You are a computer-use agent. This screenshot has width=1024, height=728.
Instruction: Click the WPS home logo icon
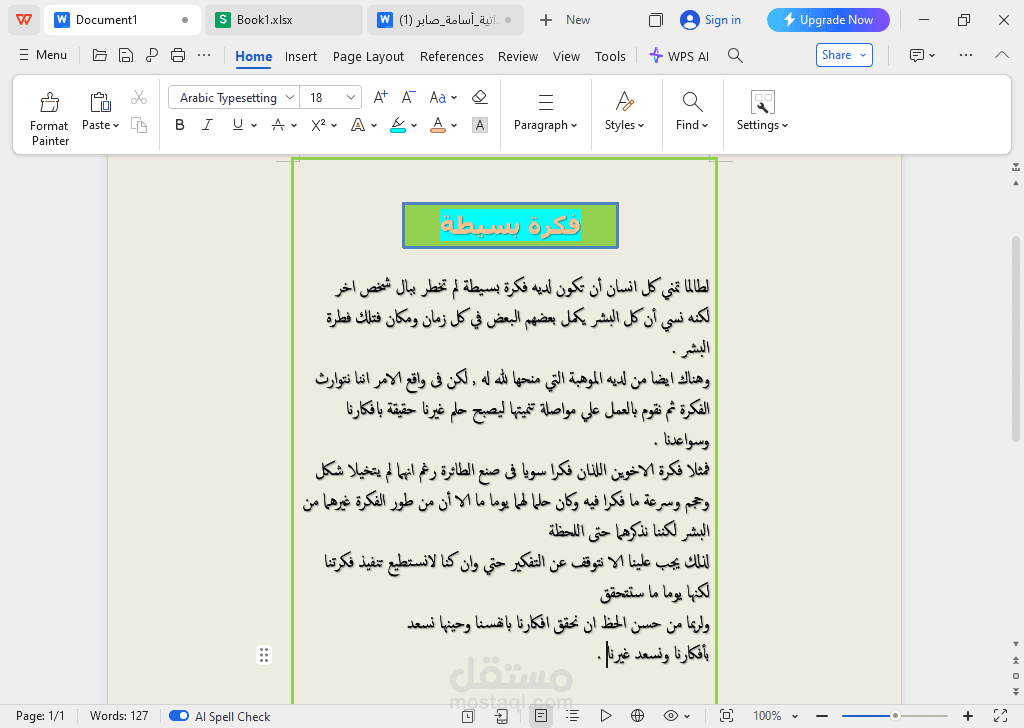[x=24, y=20]
